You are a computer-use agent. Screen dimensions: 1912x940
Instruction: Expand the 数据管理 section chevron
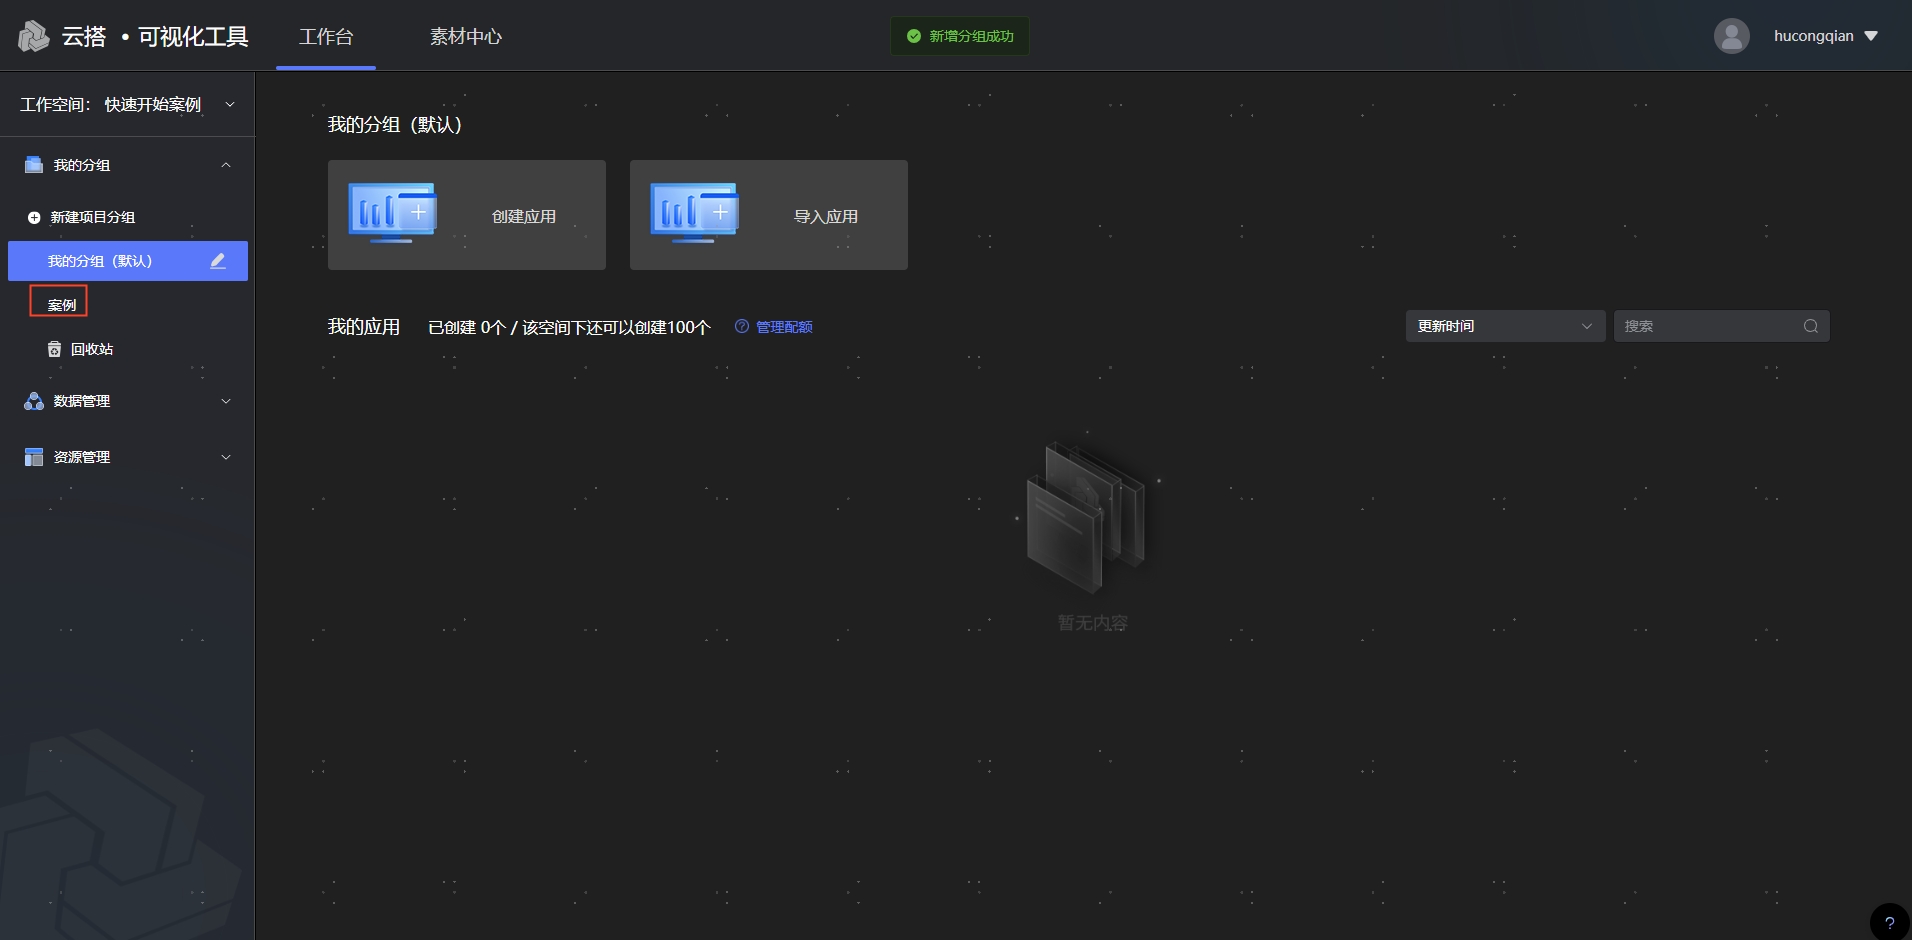[226, 401]
